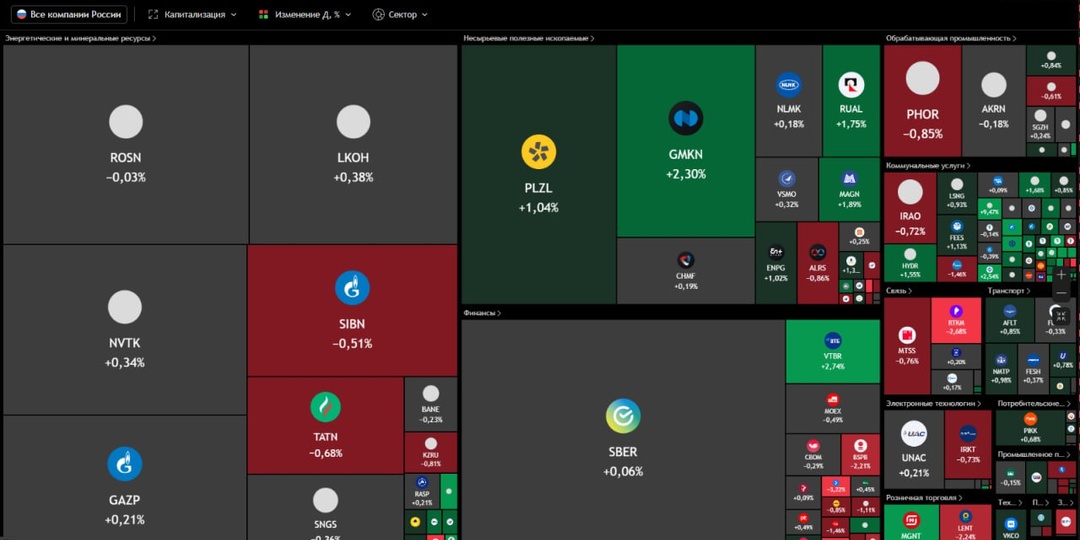1080x540 pixels.
Task: Expand the Связь sector
Action: [x=899, y=291]
